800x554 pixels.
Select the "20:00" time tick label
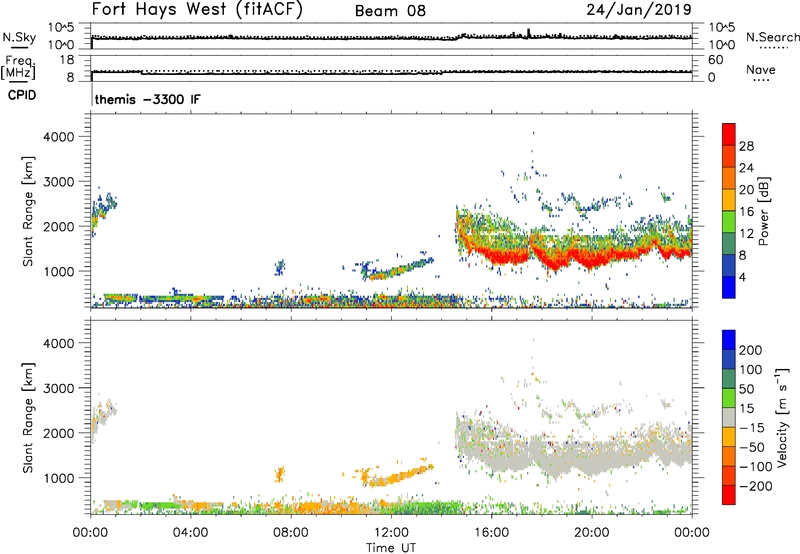591,533
